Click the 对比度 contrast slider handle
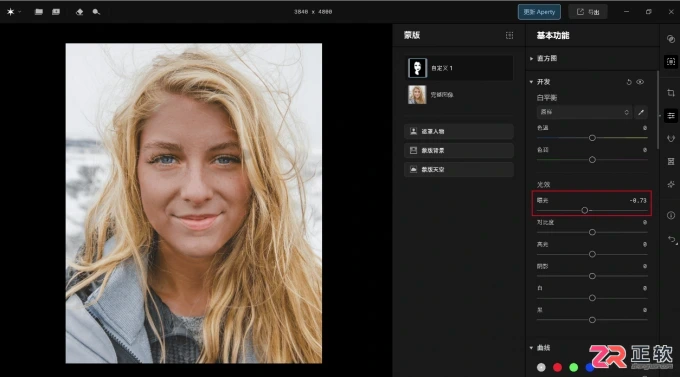Image resolution: width=680 pixels, height=377 pixels. (592, 233)
